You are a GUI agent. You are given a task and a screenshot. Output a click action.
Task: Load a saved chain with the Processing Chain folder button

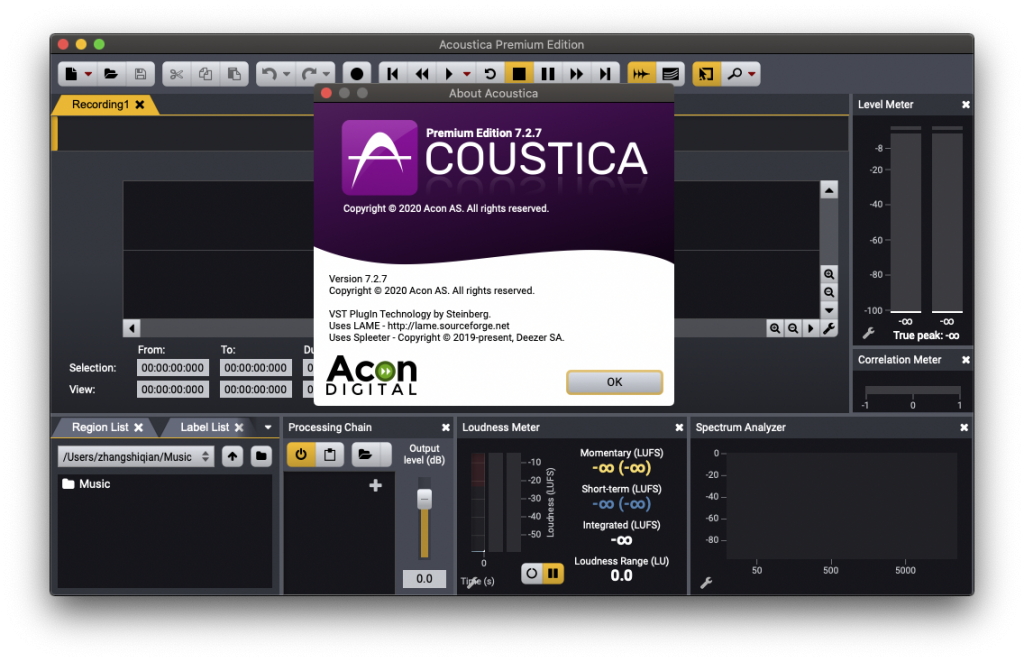coord(365,454)
